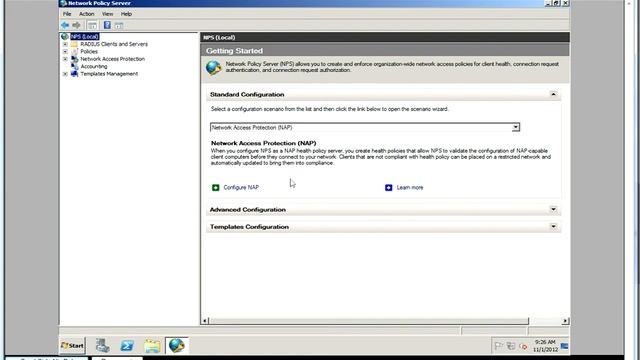Click the horizontal scrollbar thumb

click(369, 321)
